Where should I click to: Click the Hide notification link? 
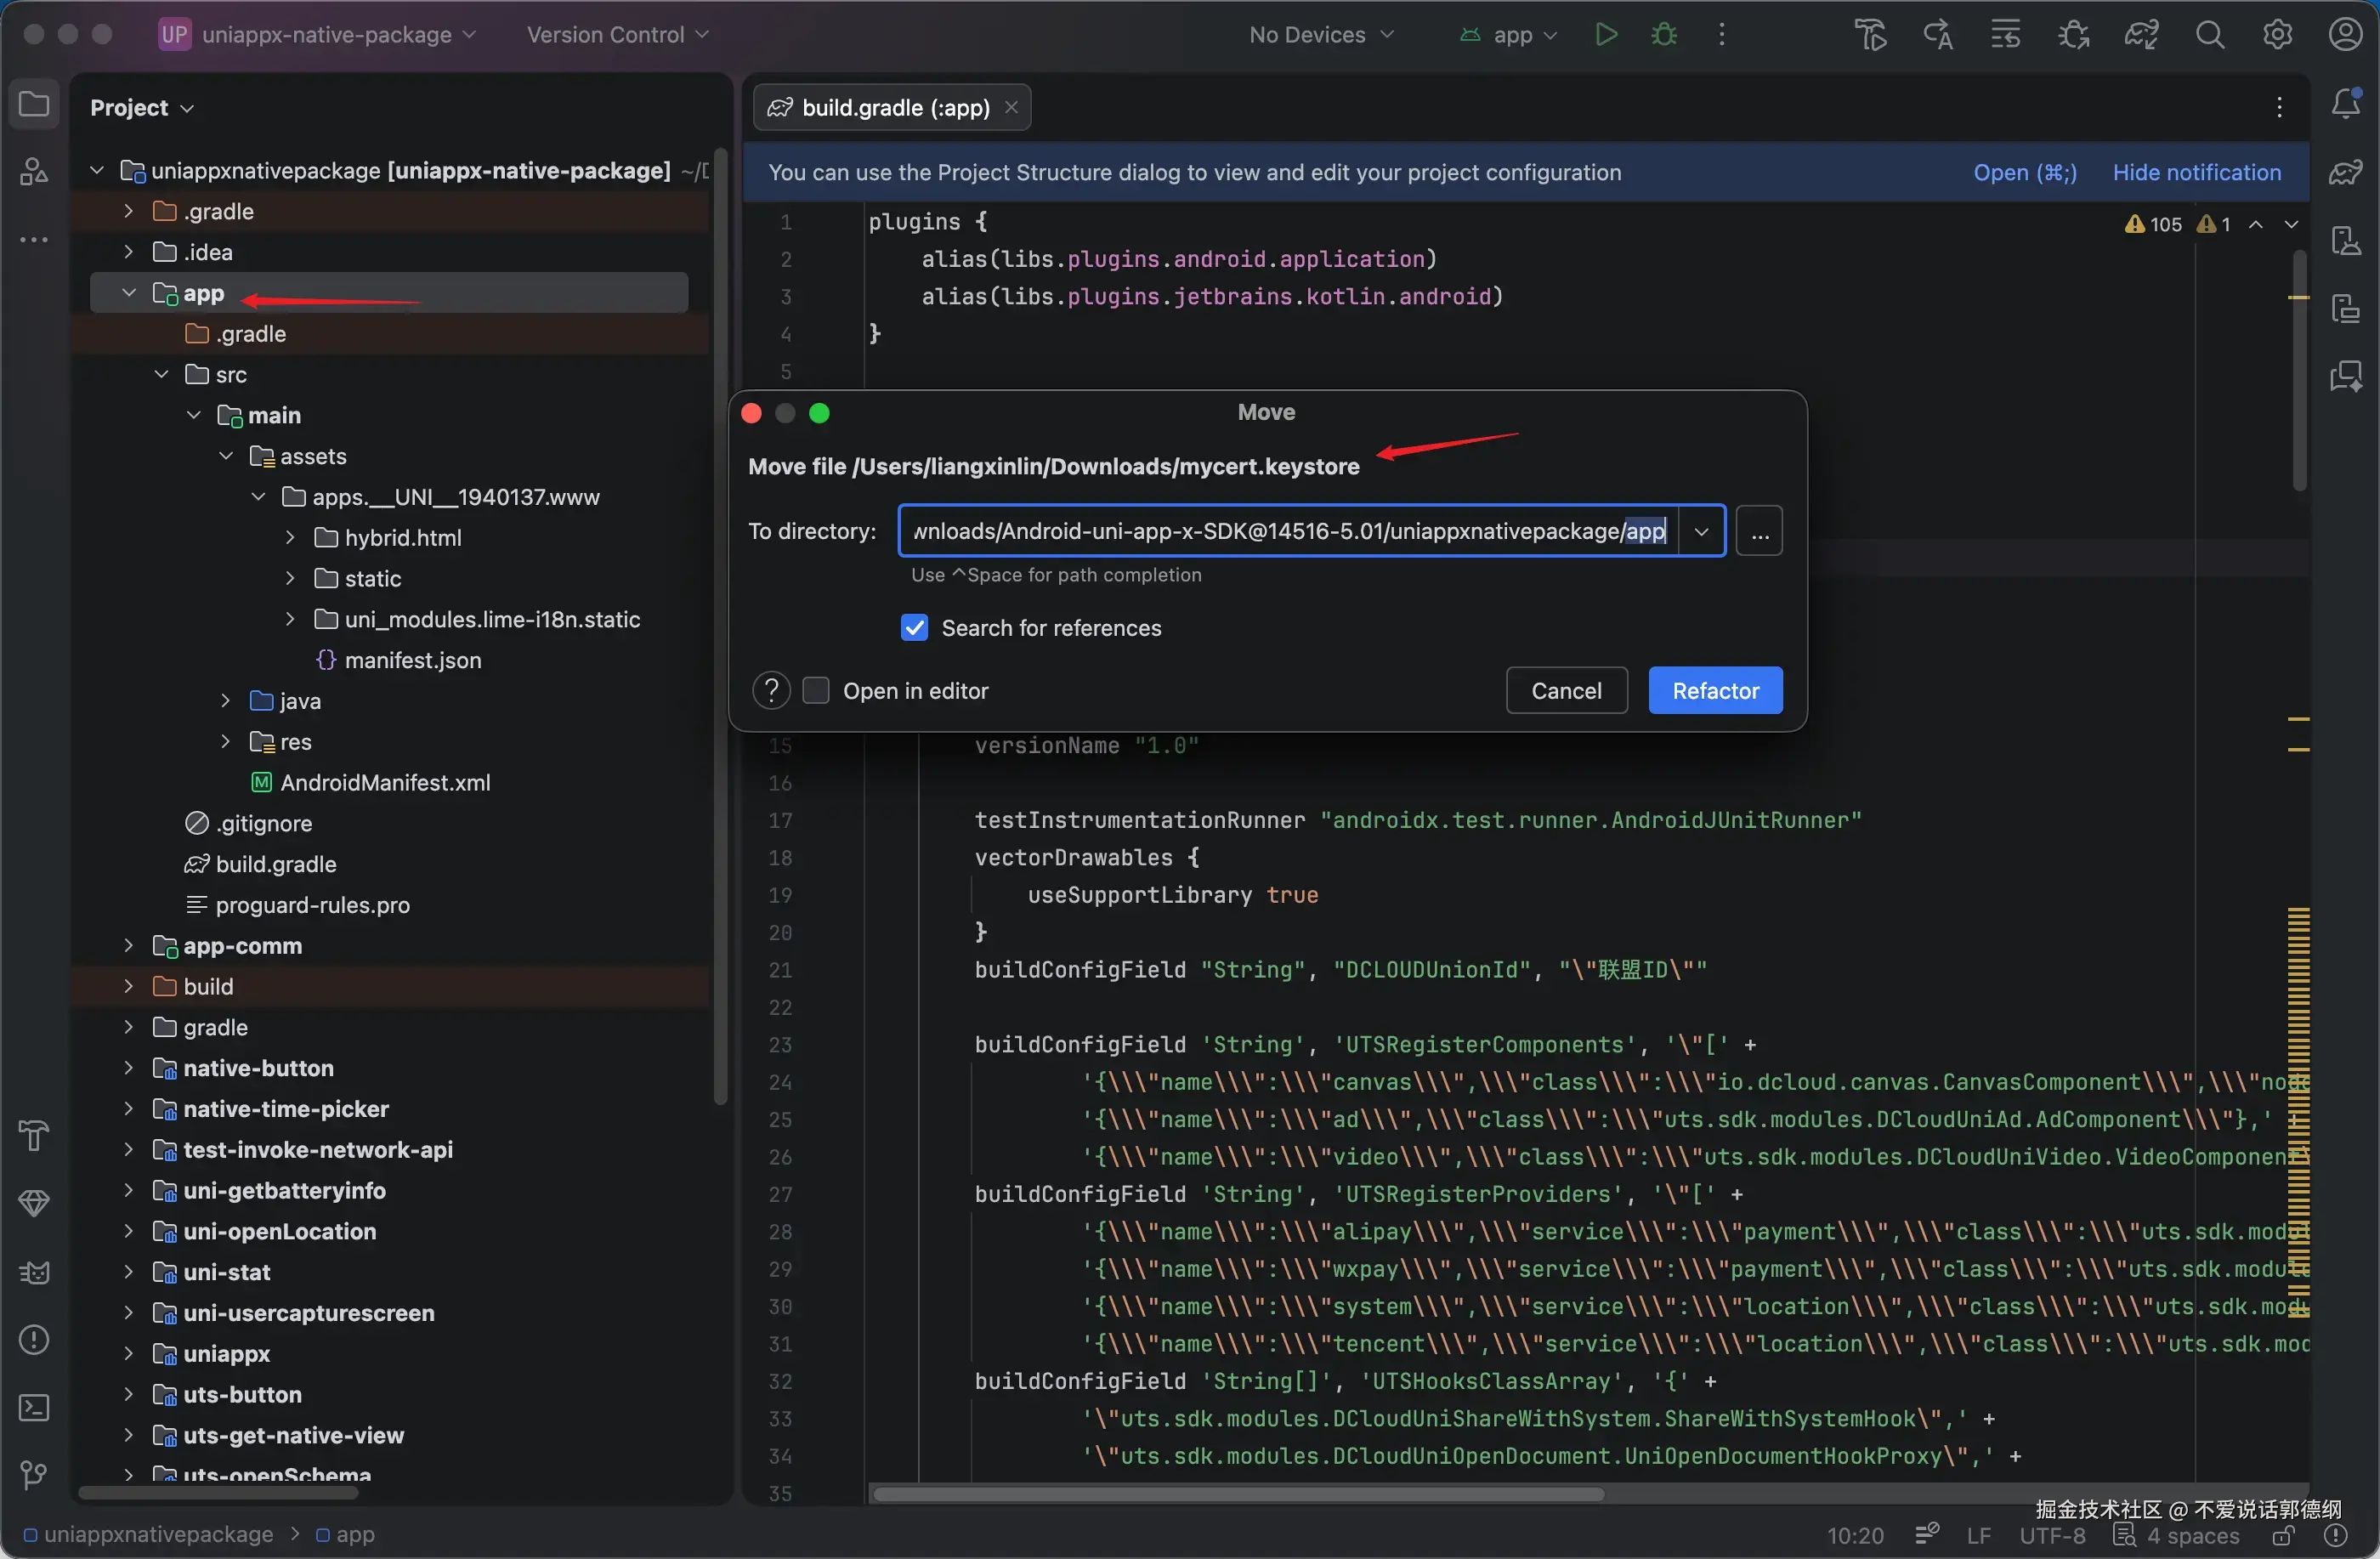pos(2196,172)
